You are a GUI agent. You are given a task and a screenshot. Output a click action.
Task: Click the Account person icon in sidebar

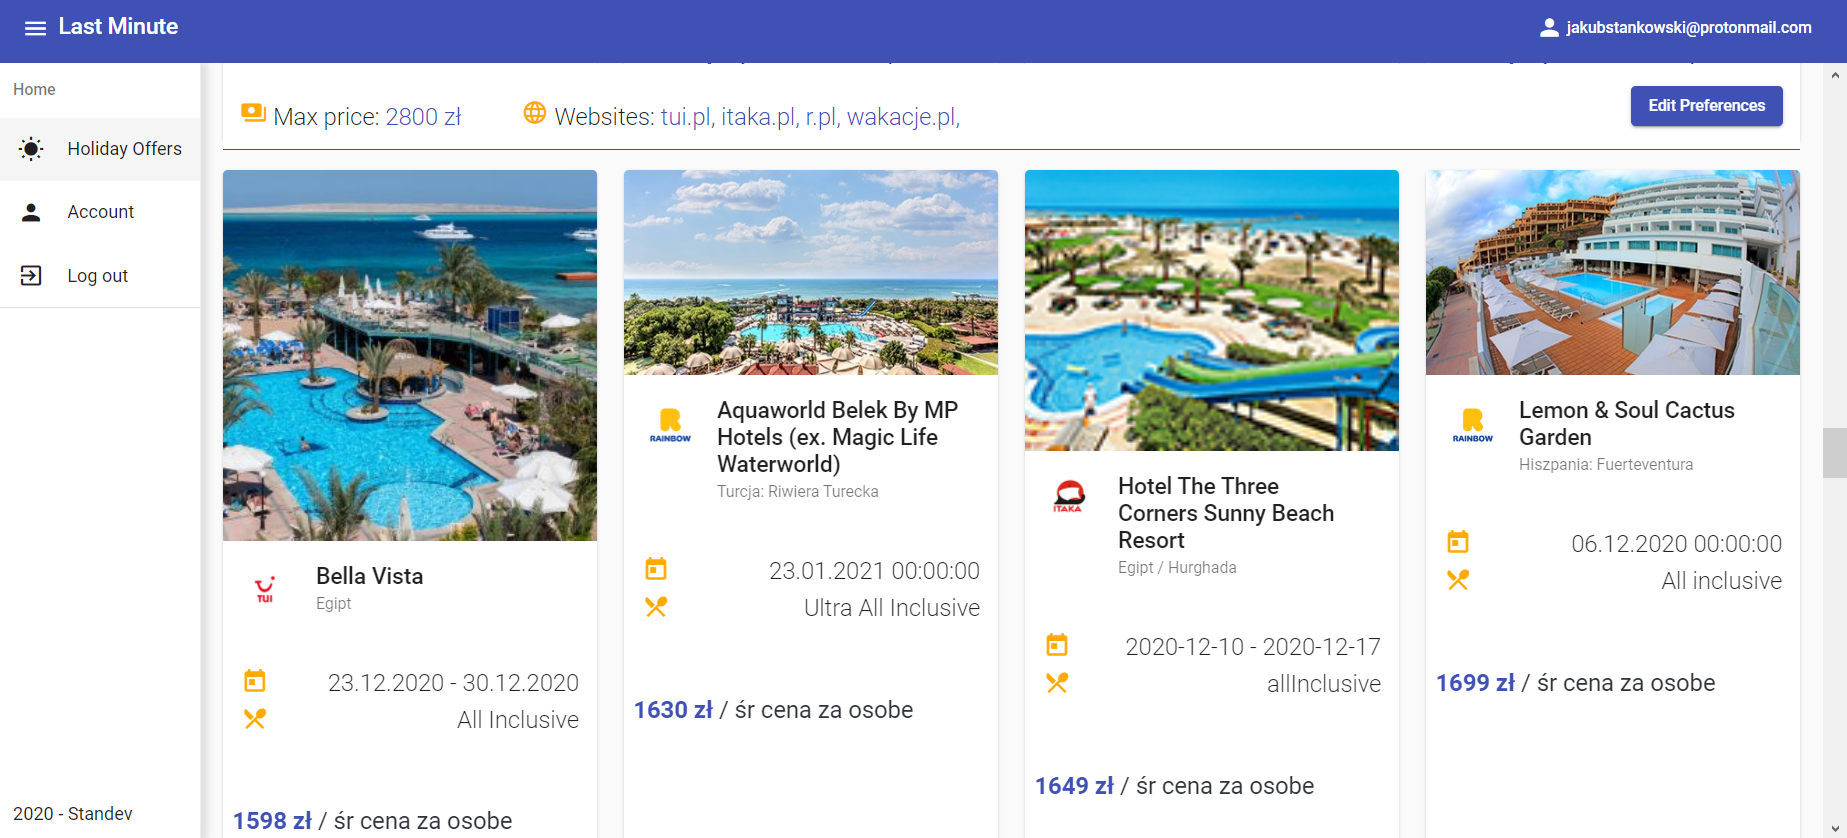click(x=31, y=212)
